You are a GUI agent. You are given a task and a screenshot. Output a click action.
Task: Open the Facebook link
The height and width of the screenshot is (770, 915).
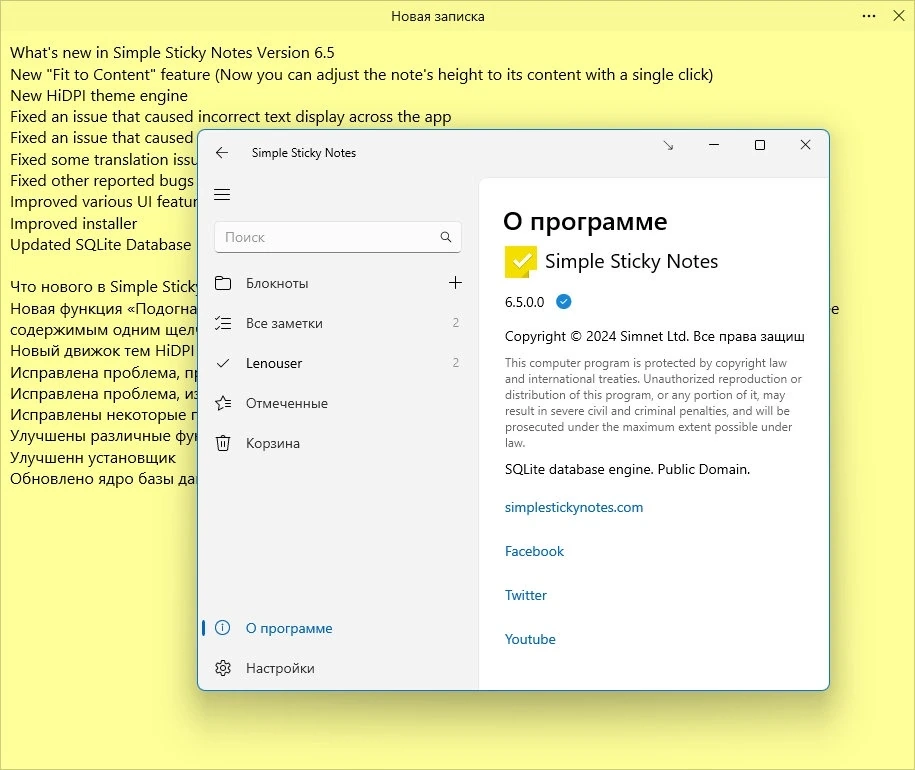[535, 551]
